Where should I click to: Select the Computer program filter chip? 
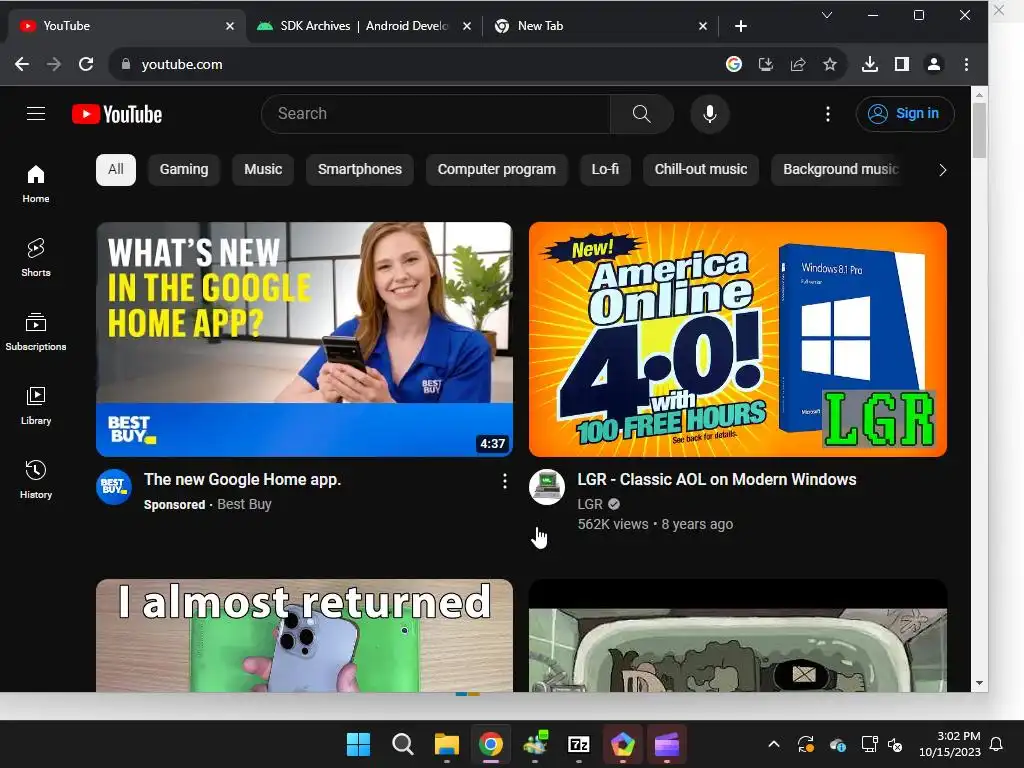click(496, 170)
